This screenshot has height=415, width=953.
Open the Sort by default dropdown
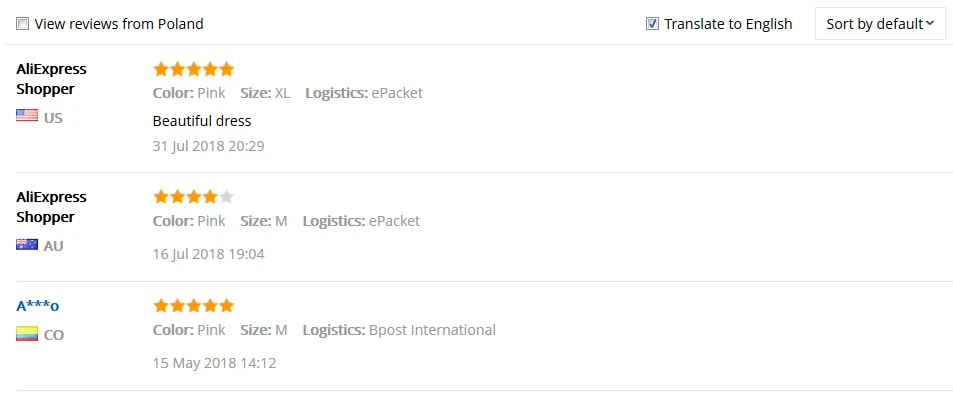tap(879, 24)
